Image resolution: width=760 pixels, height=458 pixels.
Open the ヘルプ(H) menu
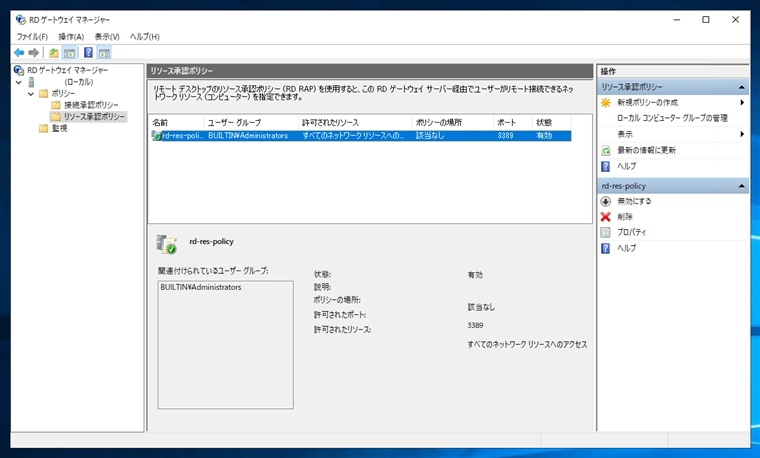tap(144, 37)
